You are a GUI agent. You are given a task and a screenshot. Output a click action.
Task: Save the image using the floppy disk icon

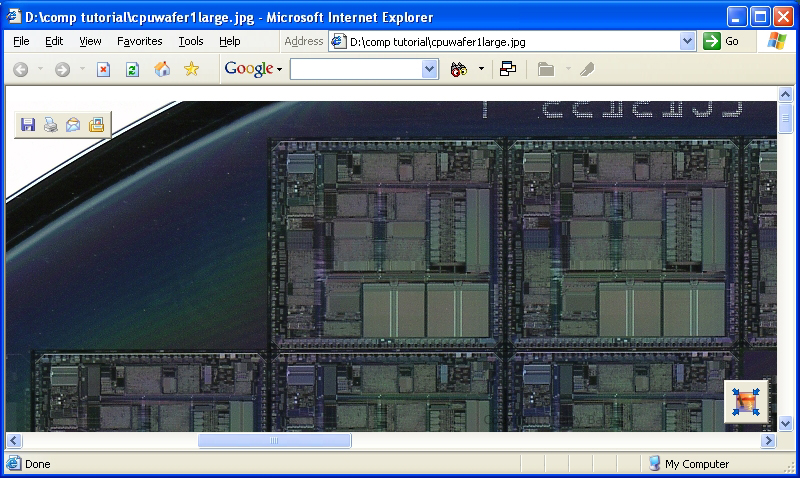tap(28, 124)
